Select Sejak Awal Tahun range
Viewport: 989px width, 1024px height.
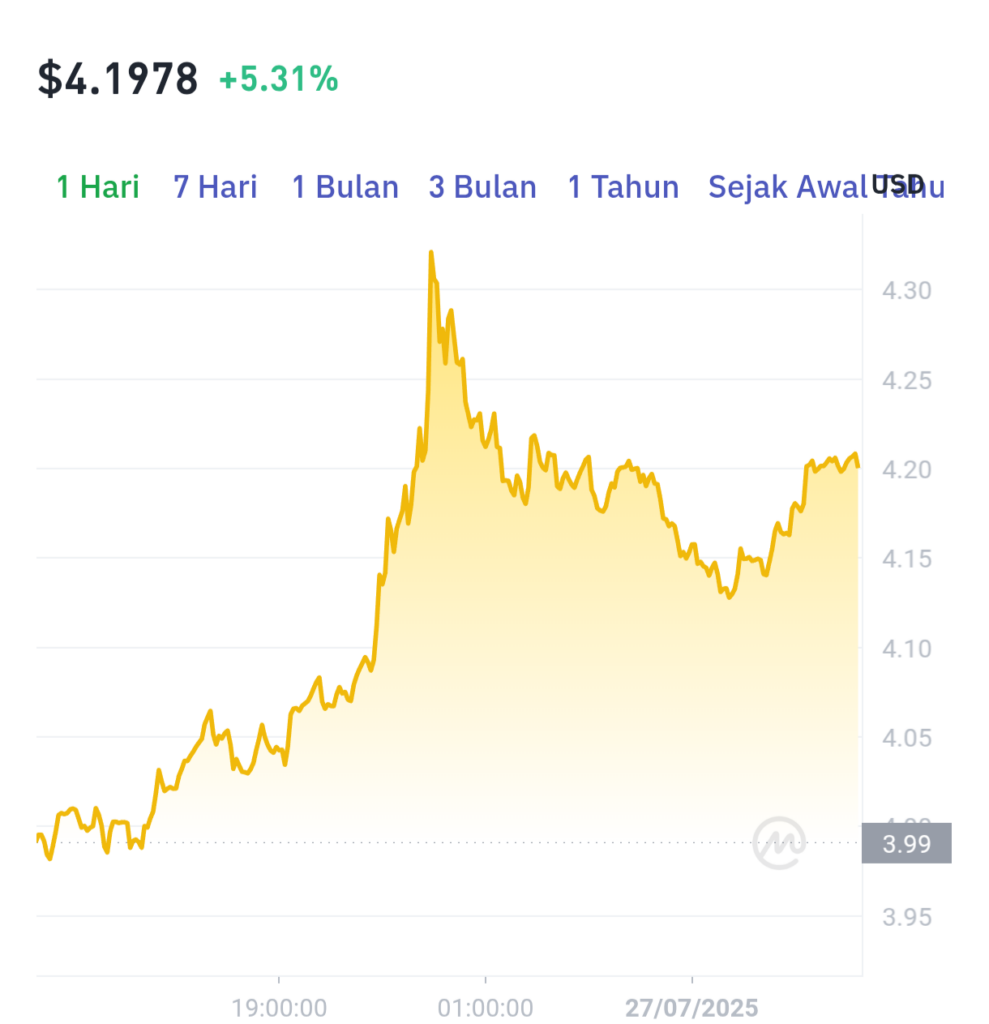click(x=826, y=187)
